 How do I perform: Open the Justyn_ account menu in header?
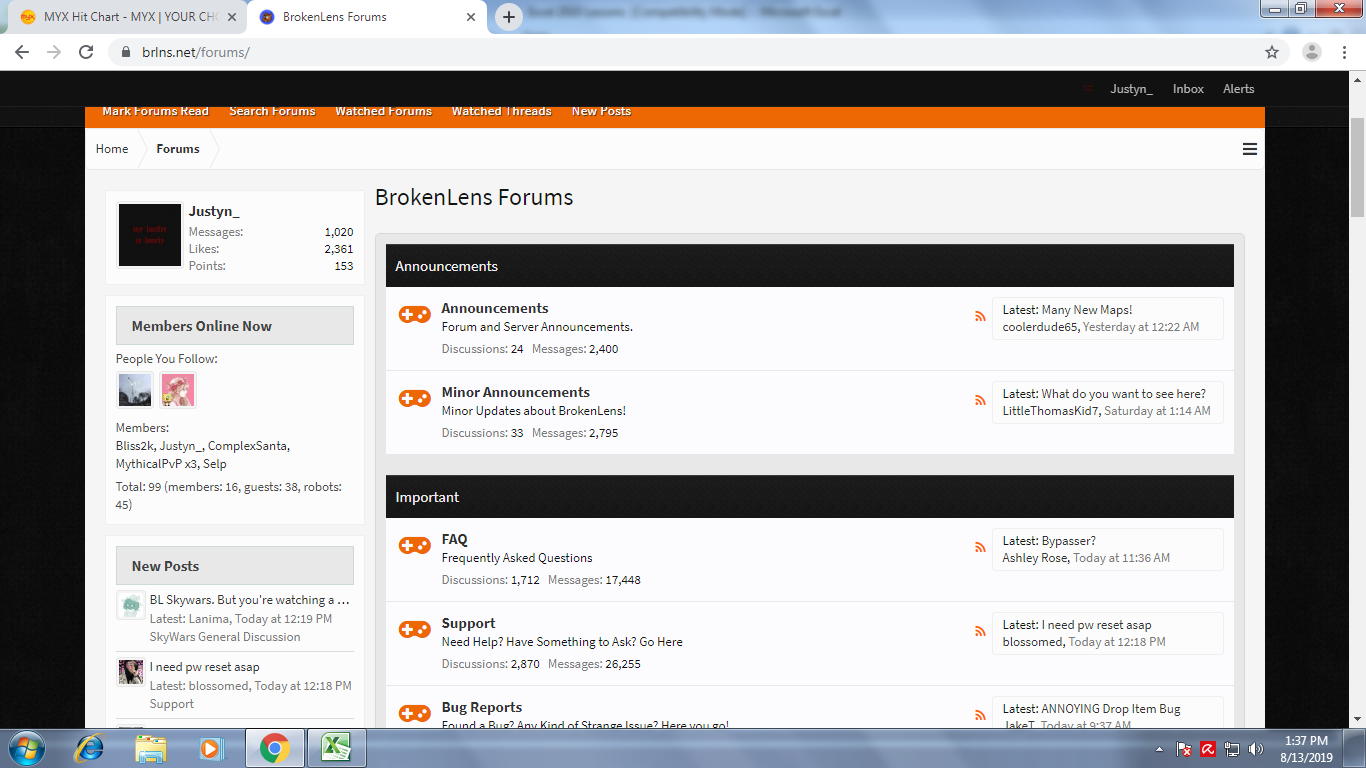click(x=1131, y=89)
